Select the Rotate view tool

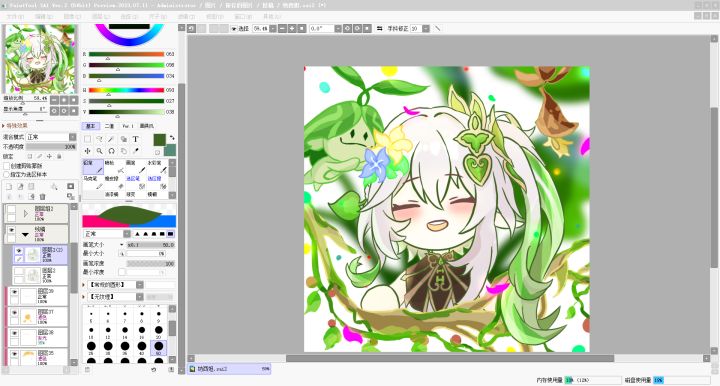pyautogui.click(x=112, y=151)
